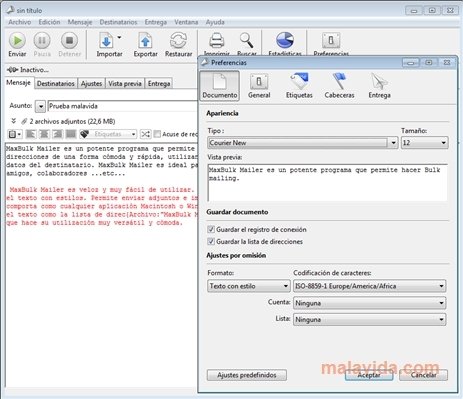Open the Ayuda menu
Screen dimensions: 463x399
point(215,22)
